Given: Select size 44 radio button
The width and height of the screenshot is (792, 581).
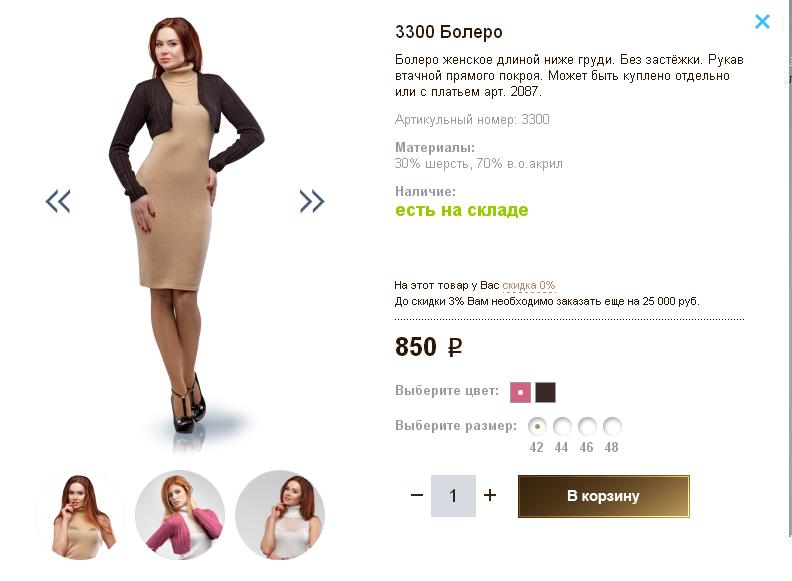Looking at the screenshot, I should pos(562,426).
